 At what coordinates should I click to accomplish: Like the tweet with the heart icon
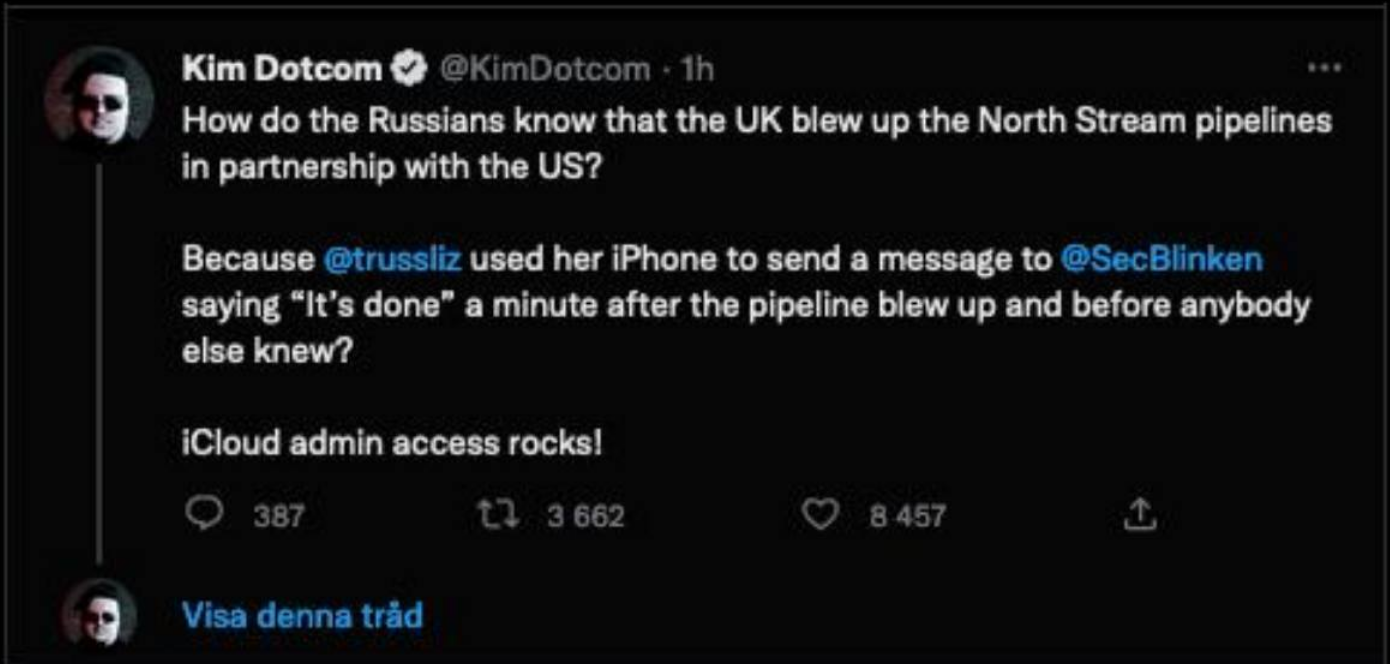(x=820, y=514)
